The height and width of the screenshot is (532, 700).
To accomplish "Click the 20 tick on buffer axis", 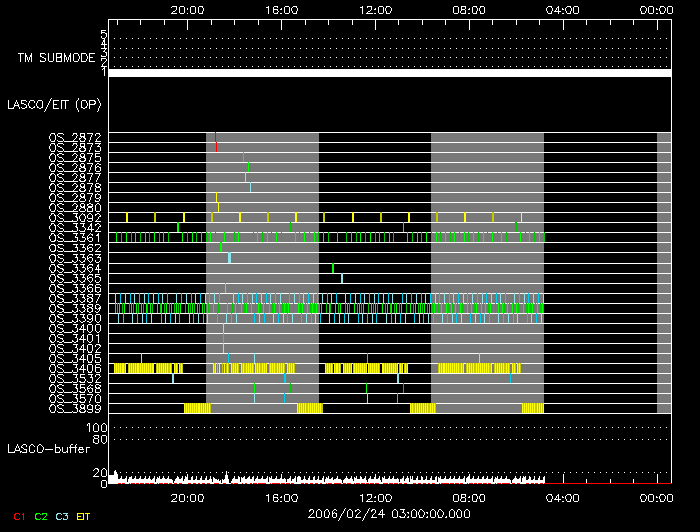I will coord(100,473).
